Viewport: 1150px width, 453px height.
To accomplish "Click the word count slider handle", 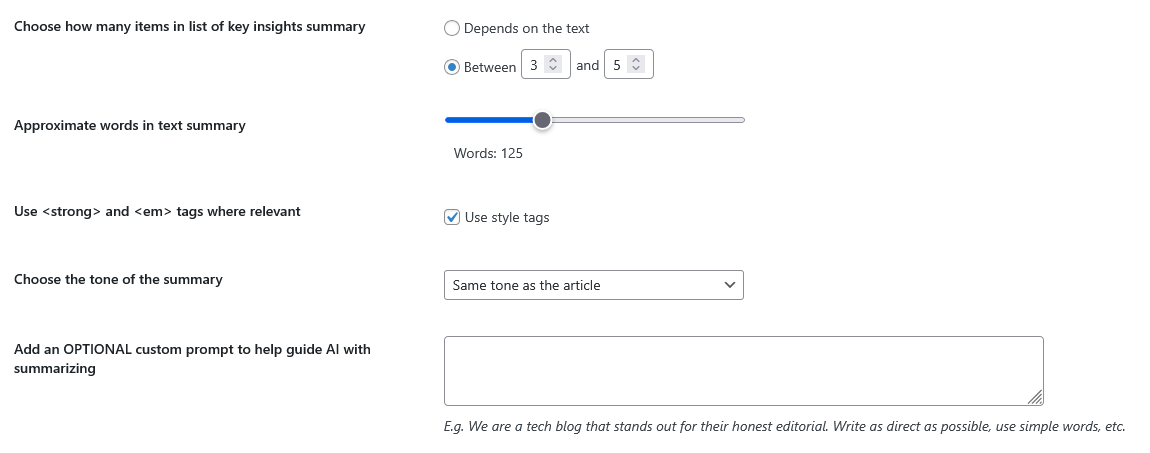I will coord(542,120).
